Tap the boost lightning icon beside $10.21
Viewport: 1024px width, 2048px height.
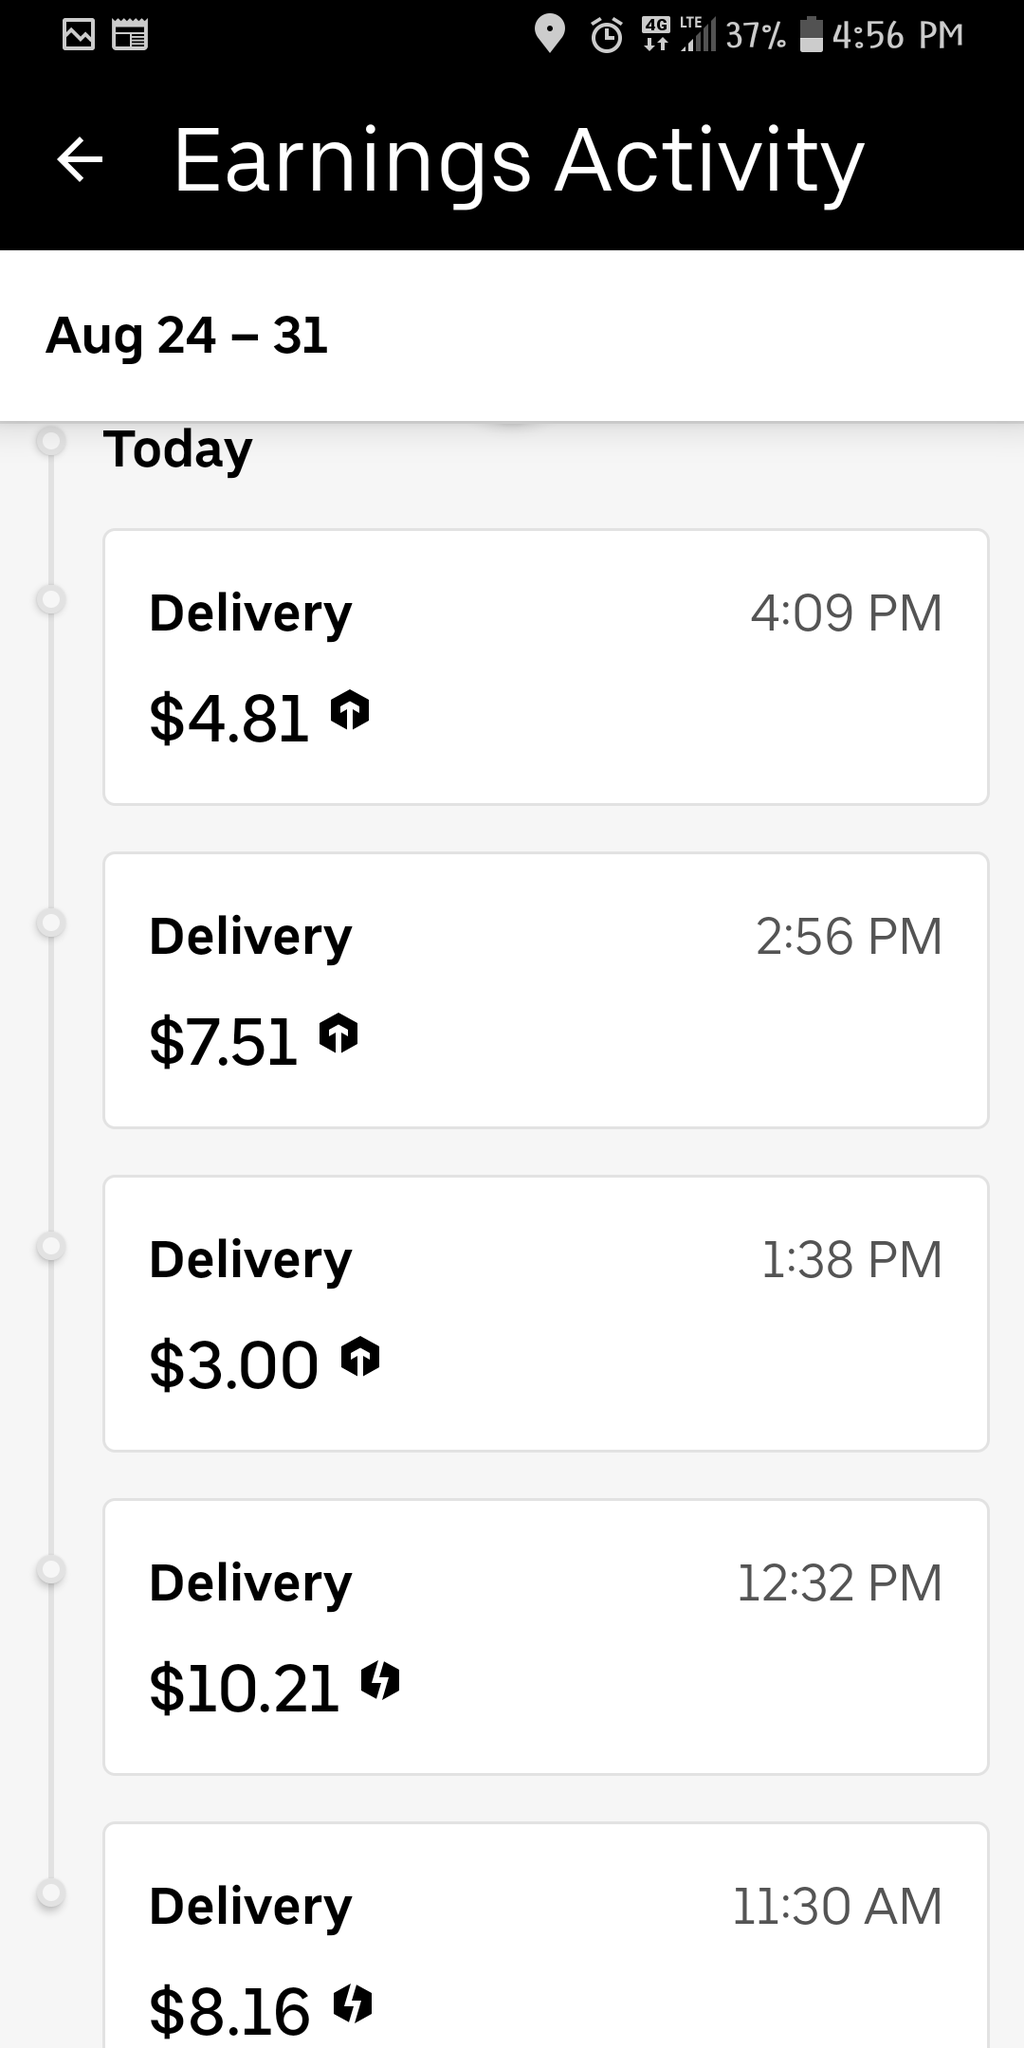380,1680
